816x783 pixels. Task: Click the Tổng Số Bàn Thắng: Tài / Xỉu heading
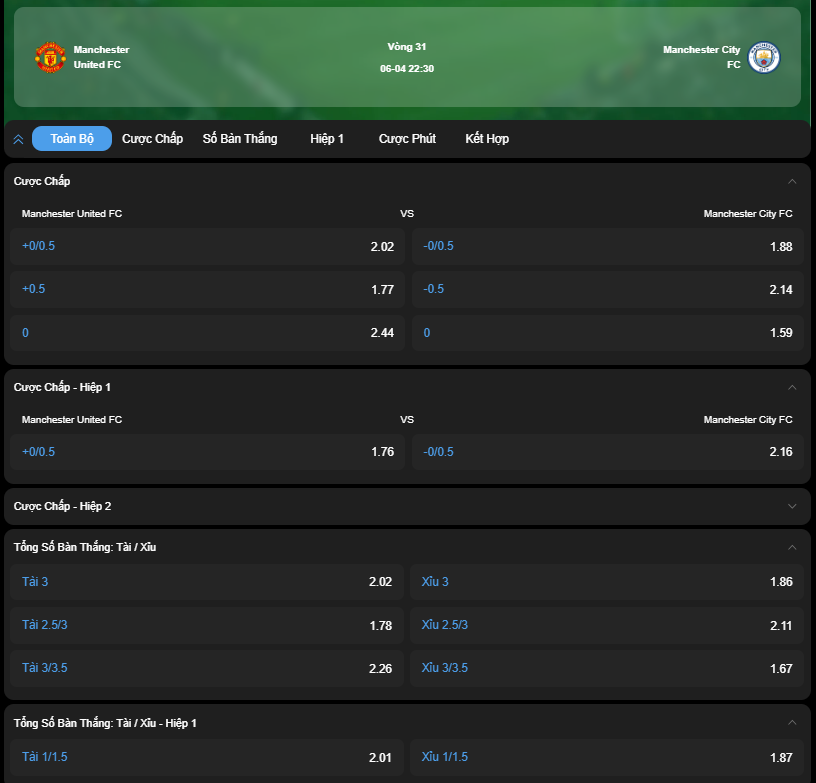tap(85, 547)
